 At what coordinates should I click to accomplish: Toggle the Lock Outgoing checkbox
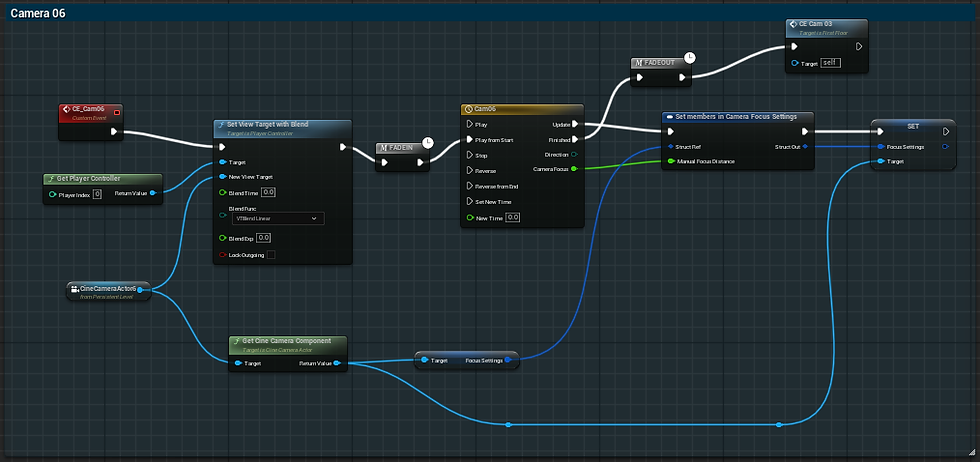(x=271, y=254)
